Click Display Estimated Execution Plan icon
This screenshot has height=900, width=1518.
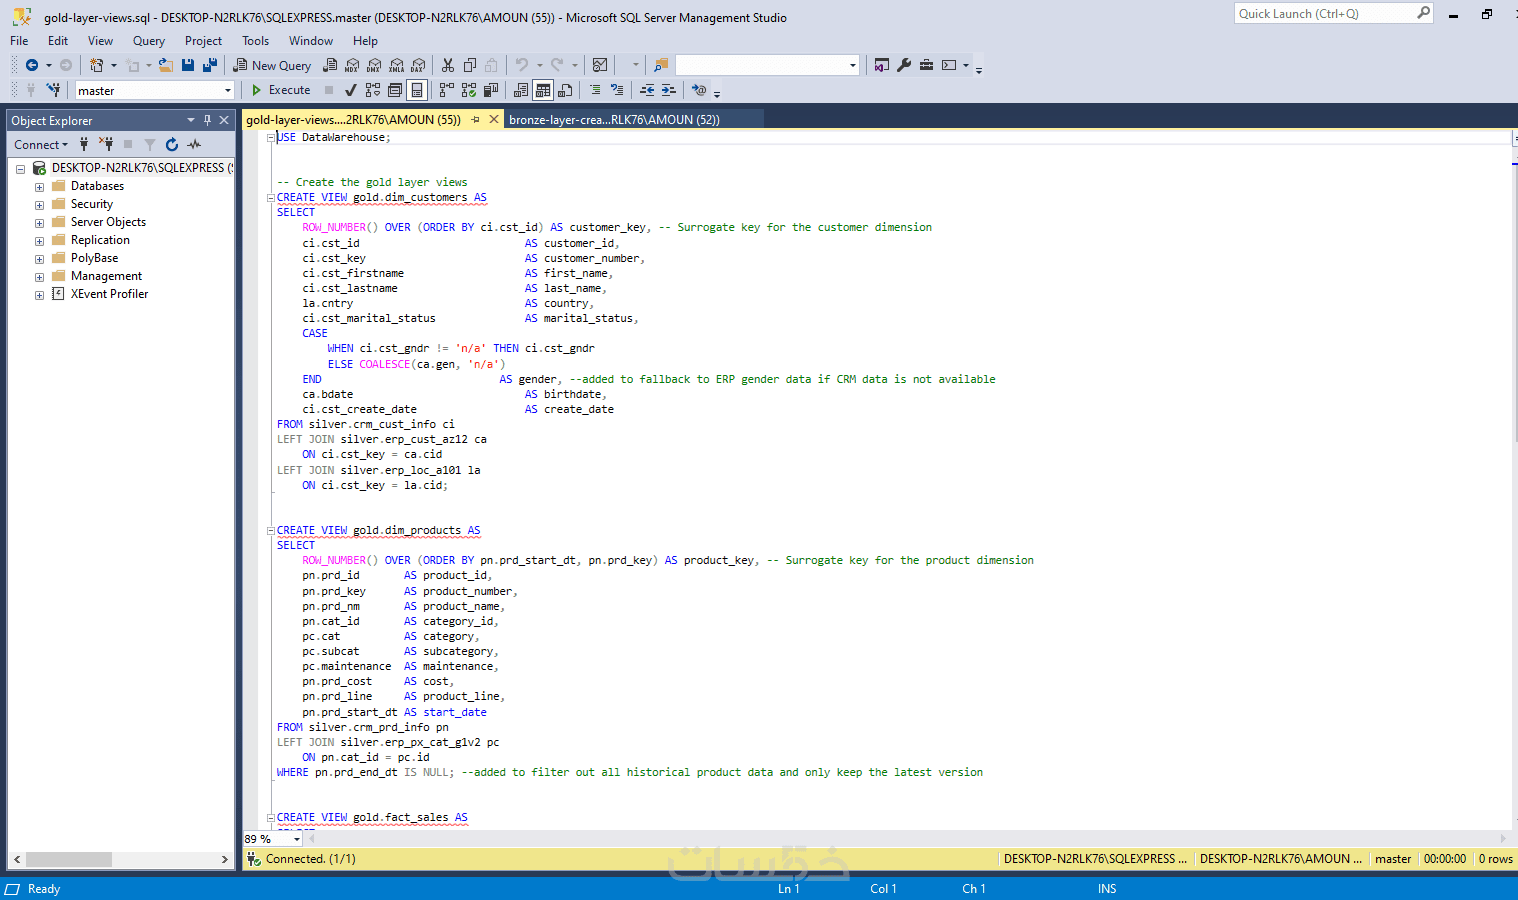[x=373, y=90]
